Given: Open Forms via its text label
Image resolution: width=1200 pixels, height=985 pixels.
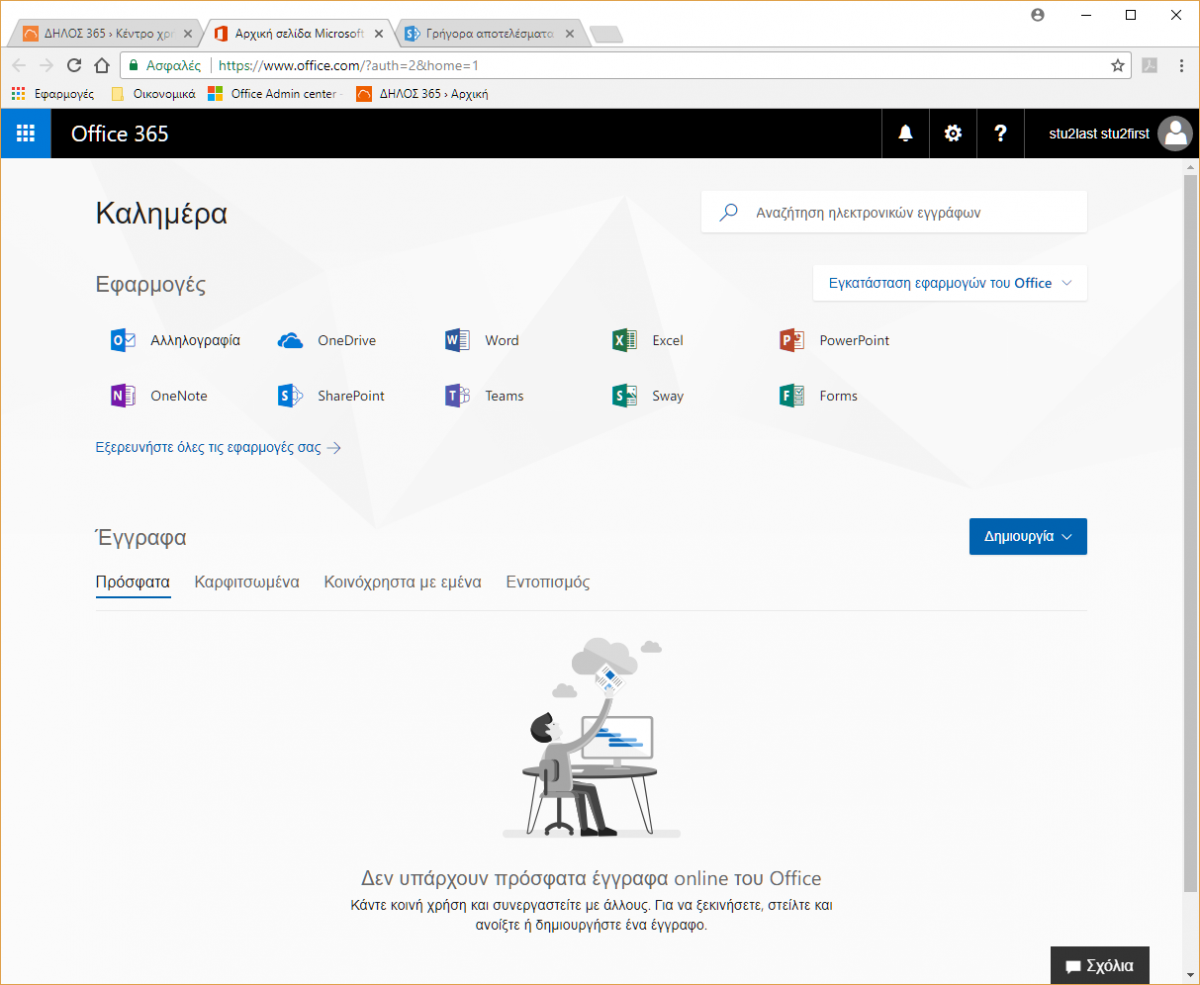Looking at the screenshot, I should [838, 396].
